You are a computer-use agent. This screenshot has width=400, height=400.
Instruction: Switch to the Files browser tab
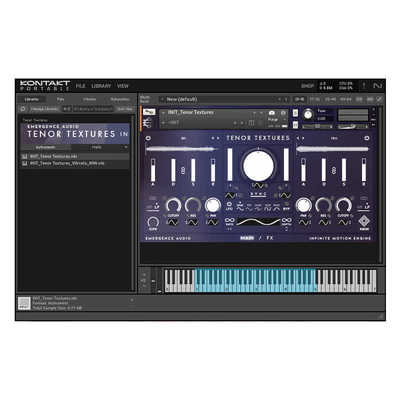[60, 99]
